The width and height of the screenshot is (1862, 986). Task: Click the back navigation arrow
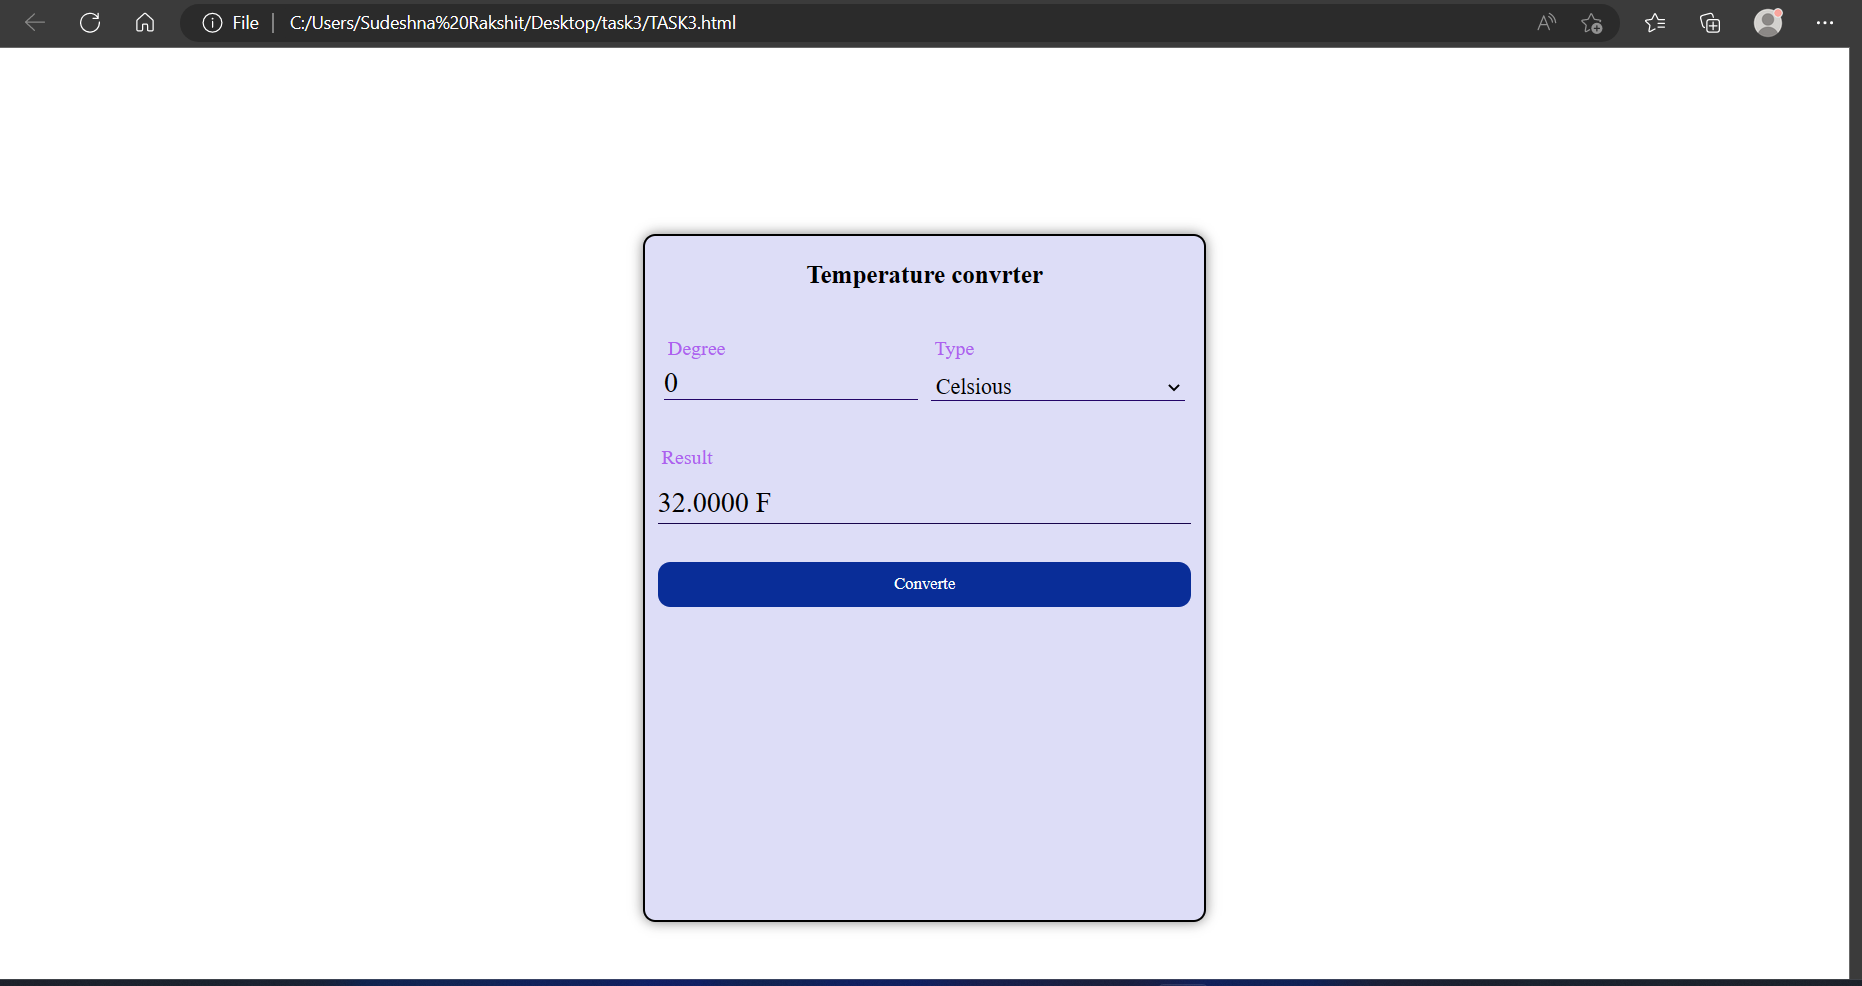pos(34,23)
